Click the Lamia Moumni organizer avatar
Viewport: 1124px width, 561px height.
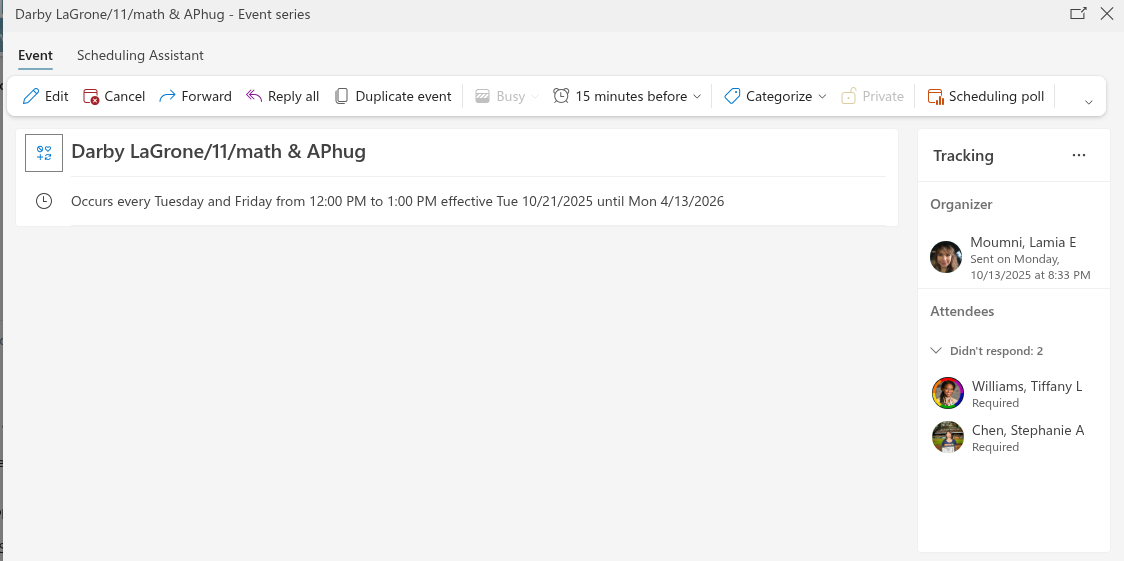[946, 257]
